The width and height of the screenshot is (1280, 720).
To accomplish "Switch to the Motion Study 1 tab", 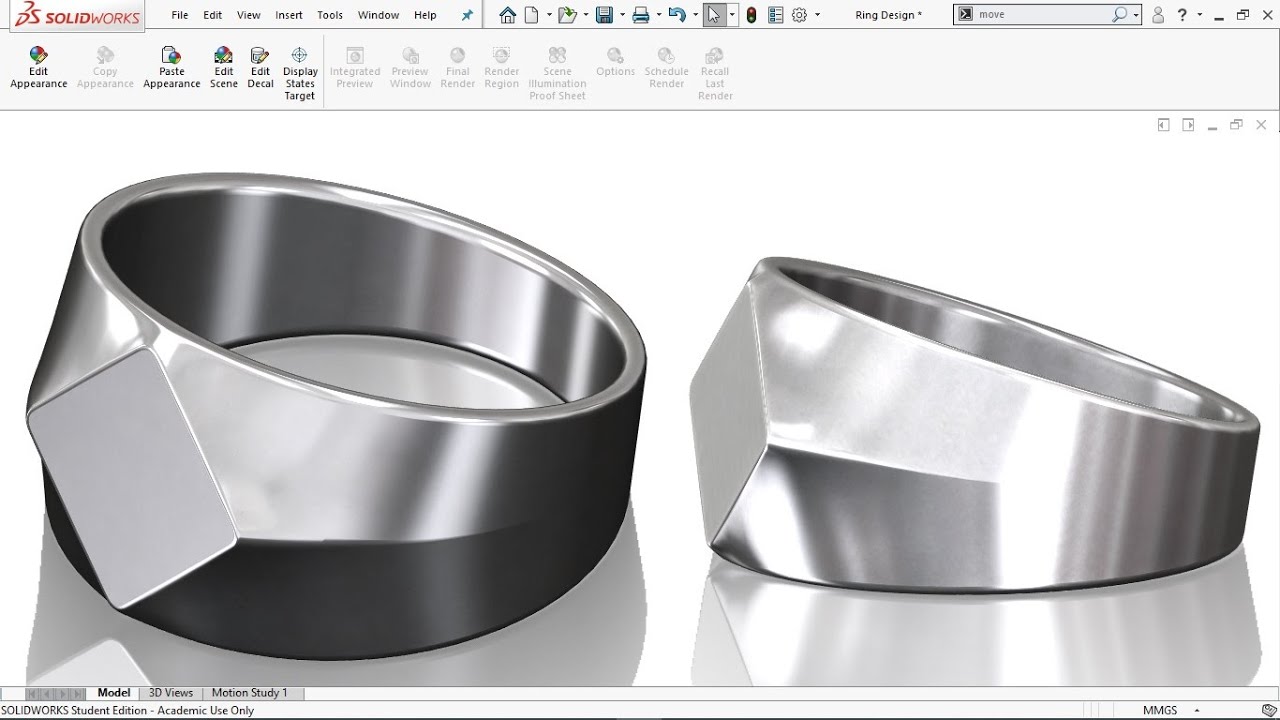I will 249,692.
